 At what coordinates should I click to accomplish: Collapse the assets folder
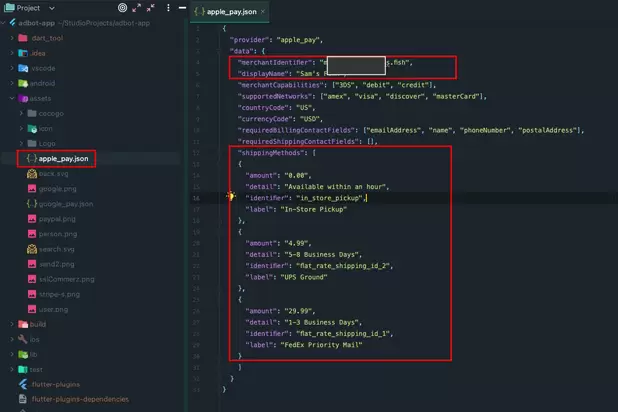pos(12,98)
